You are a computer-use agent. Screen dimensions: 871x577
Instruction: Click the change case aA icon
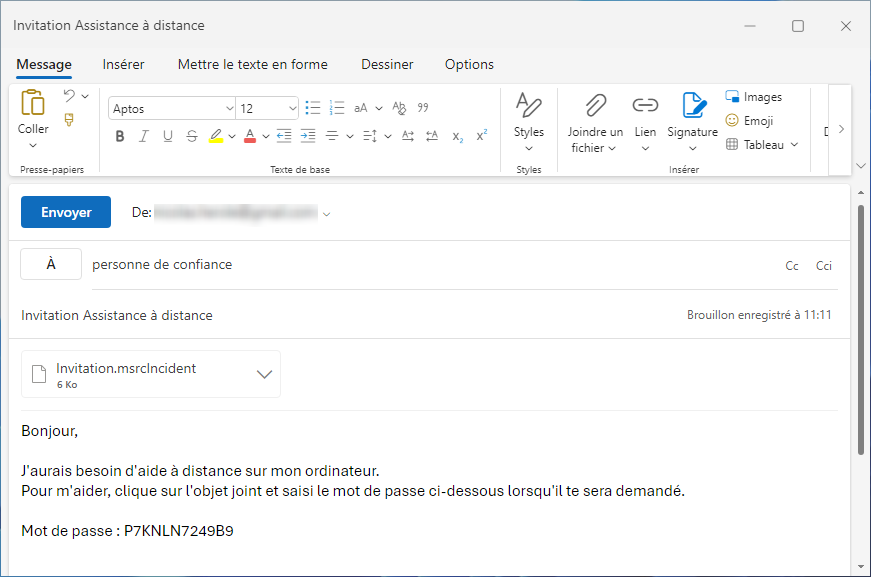tap(361, 108)
